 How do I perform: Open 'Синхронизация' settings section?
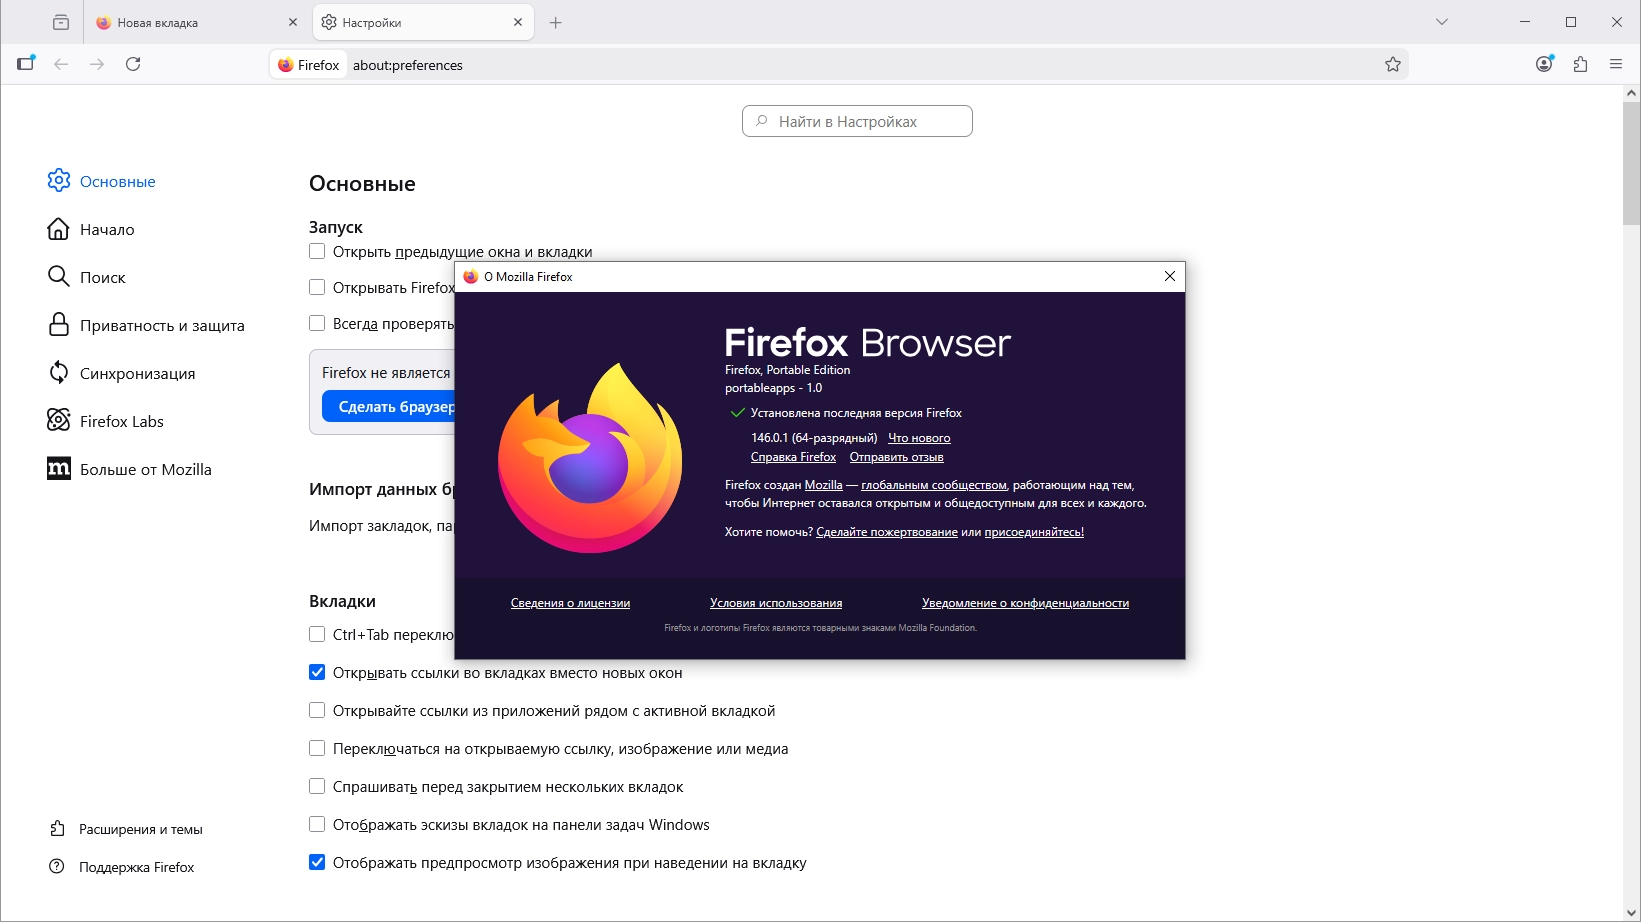(x=137, y=373)
